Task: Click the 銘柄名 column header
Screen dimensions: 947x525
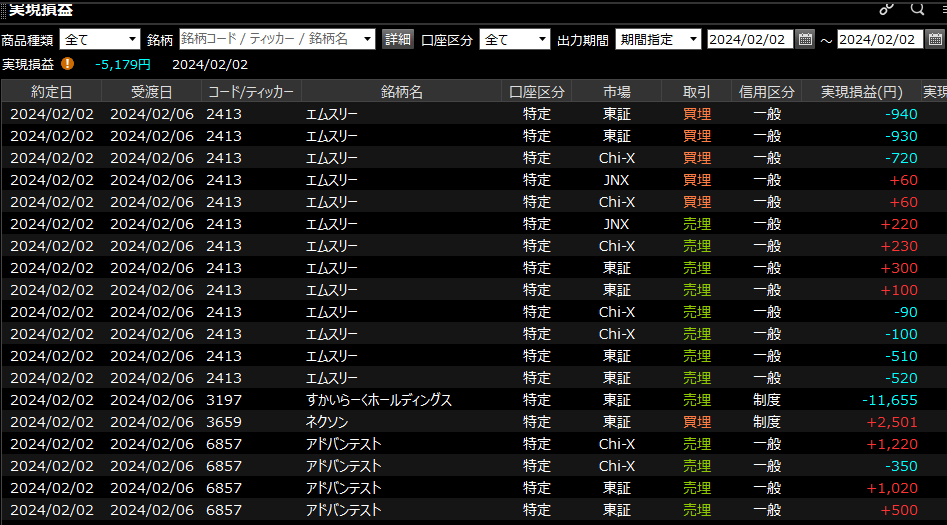Action: (x=402, y=92)
